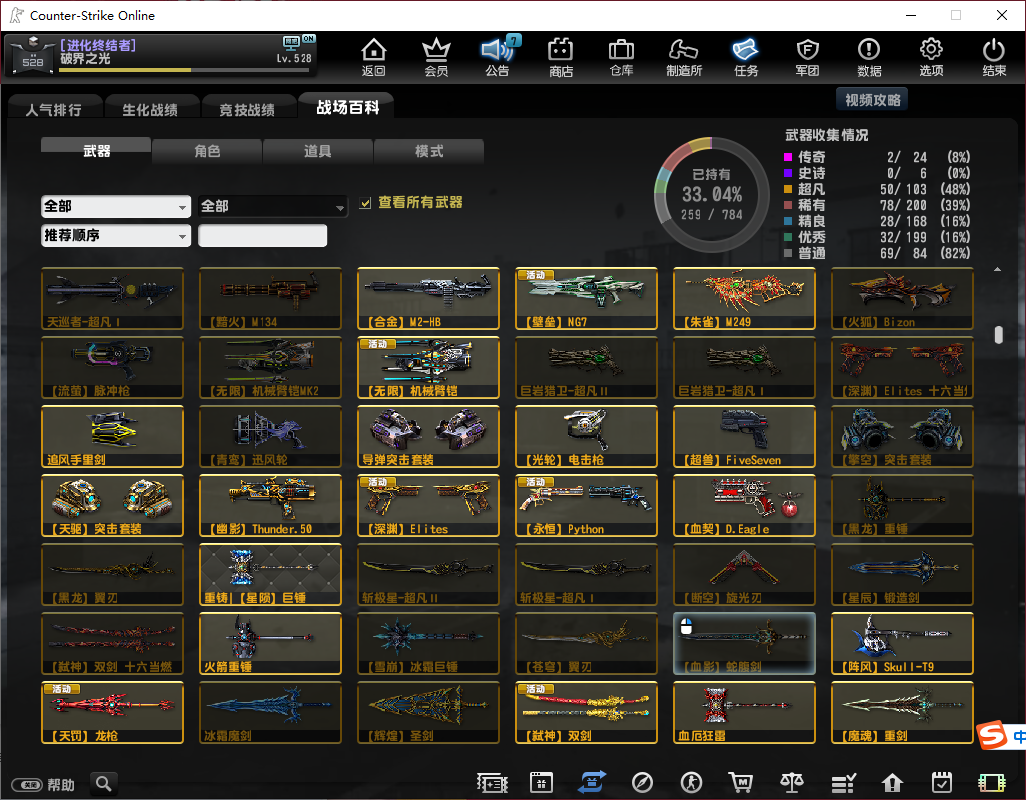The height and width of the screenshot is (800, 1026).
Task: Open the 会员 crown icon
Action: 436,57
